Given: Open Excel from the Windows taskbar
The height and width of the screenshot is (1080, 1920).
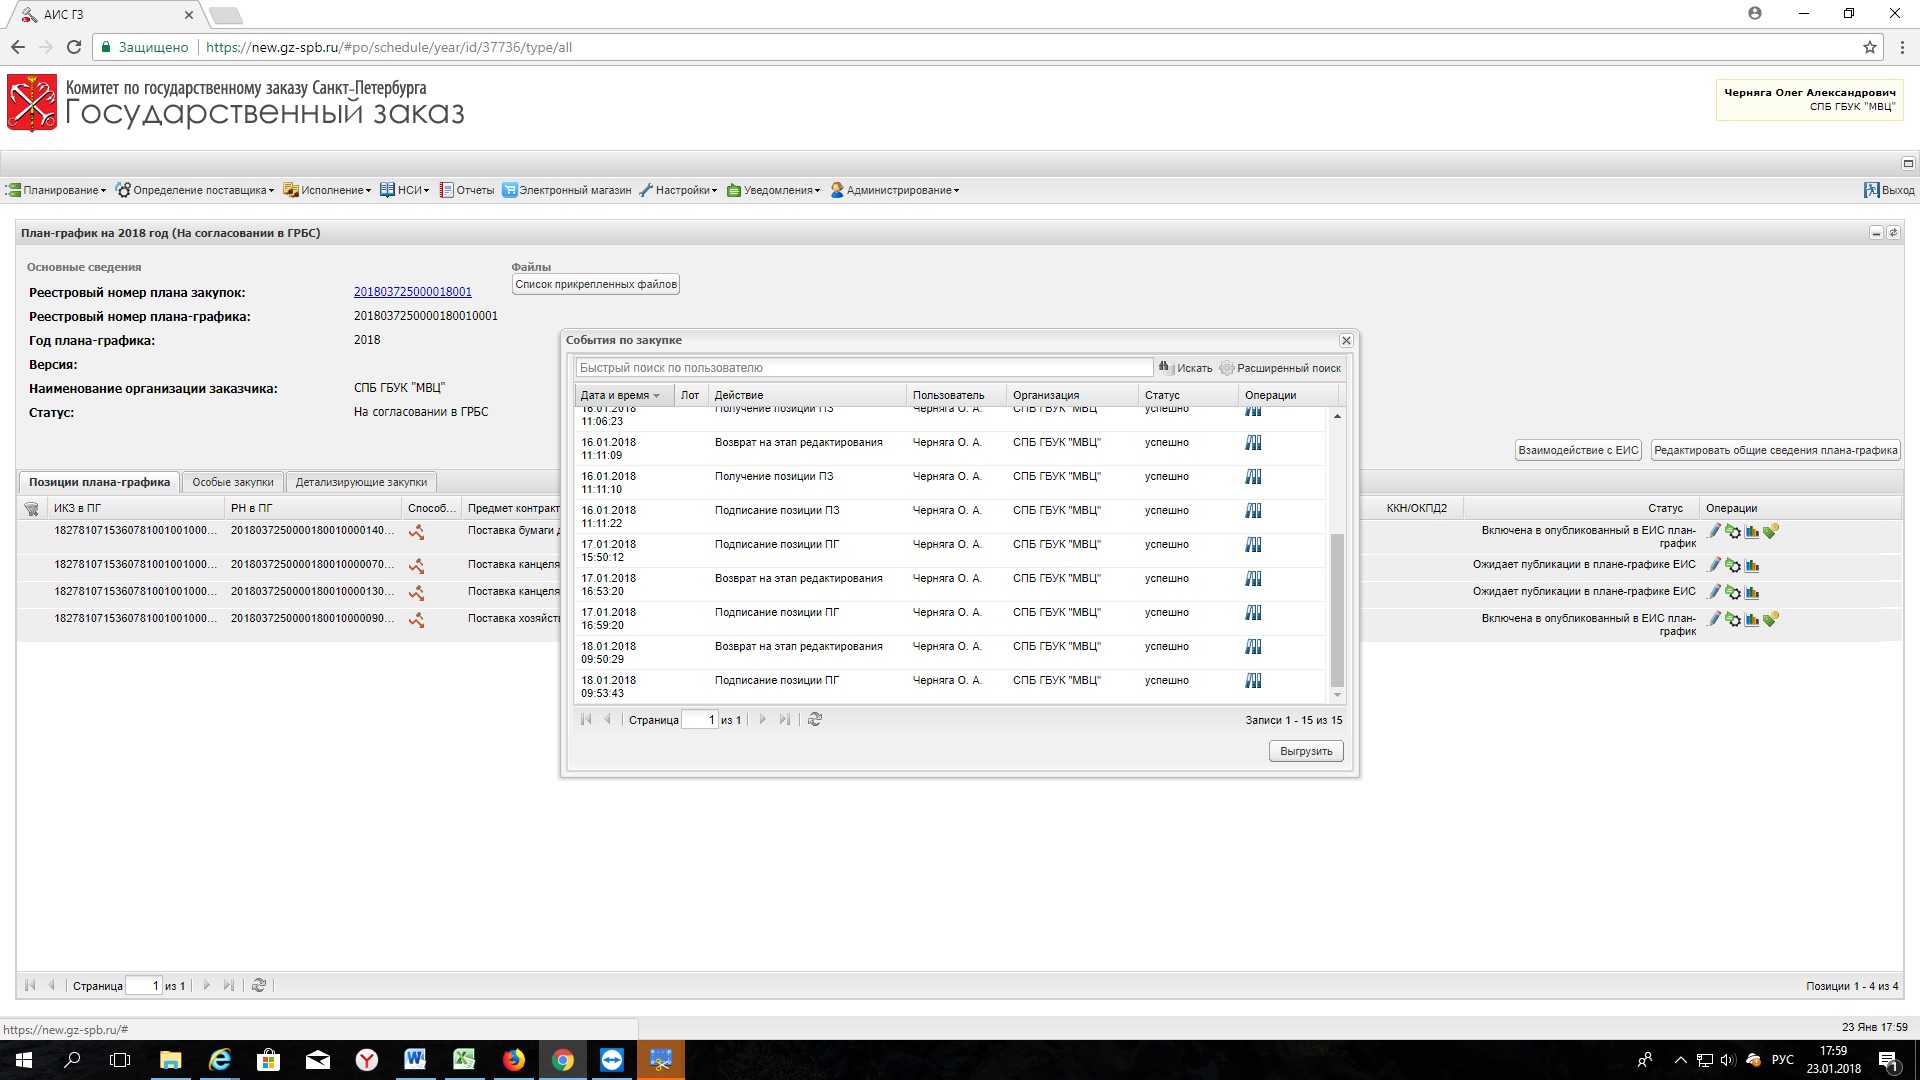Looking at the screenshot, I should click(464, 1060).
